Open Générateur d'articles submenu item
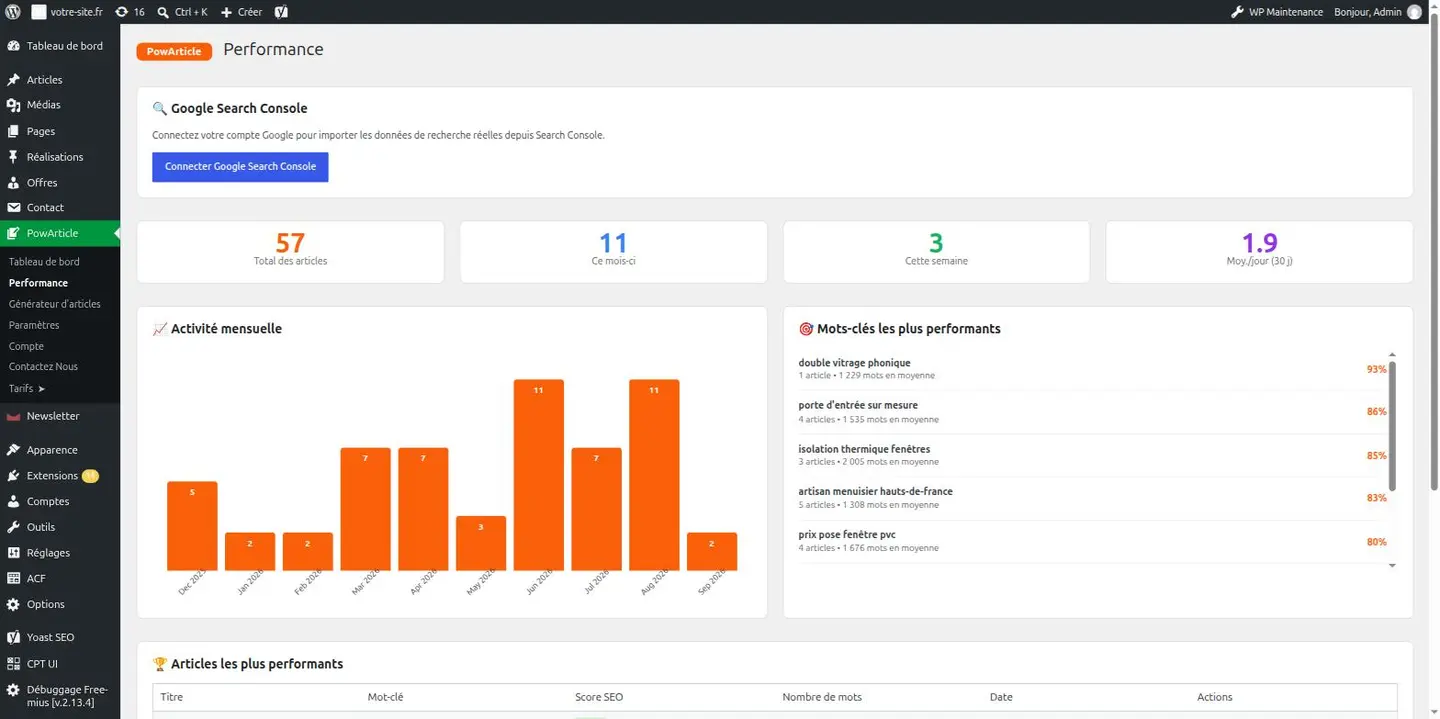The image size is (1440, 719). 55,304
